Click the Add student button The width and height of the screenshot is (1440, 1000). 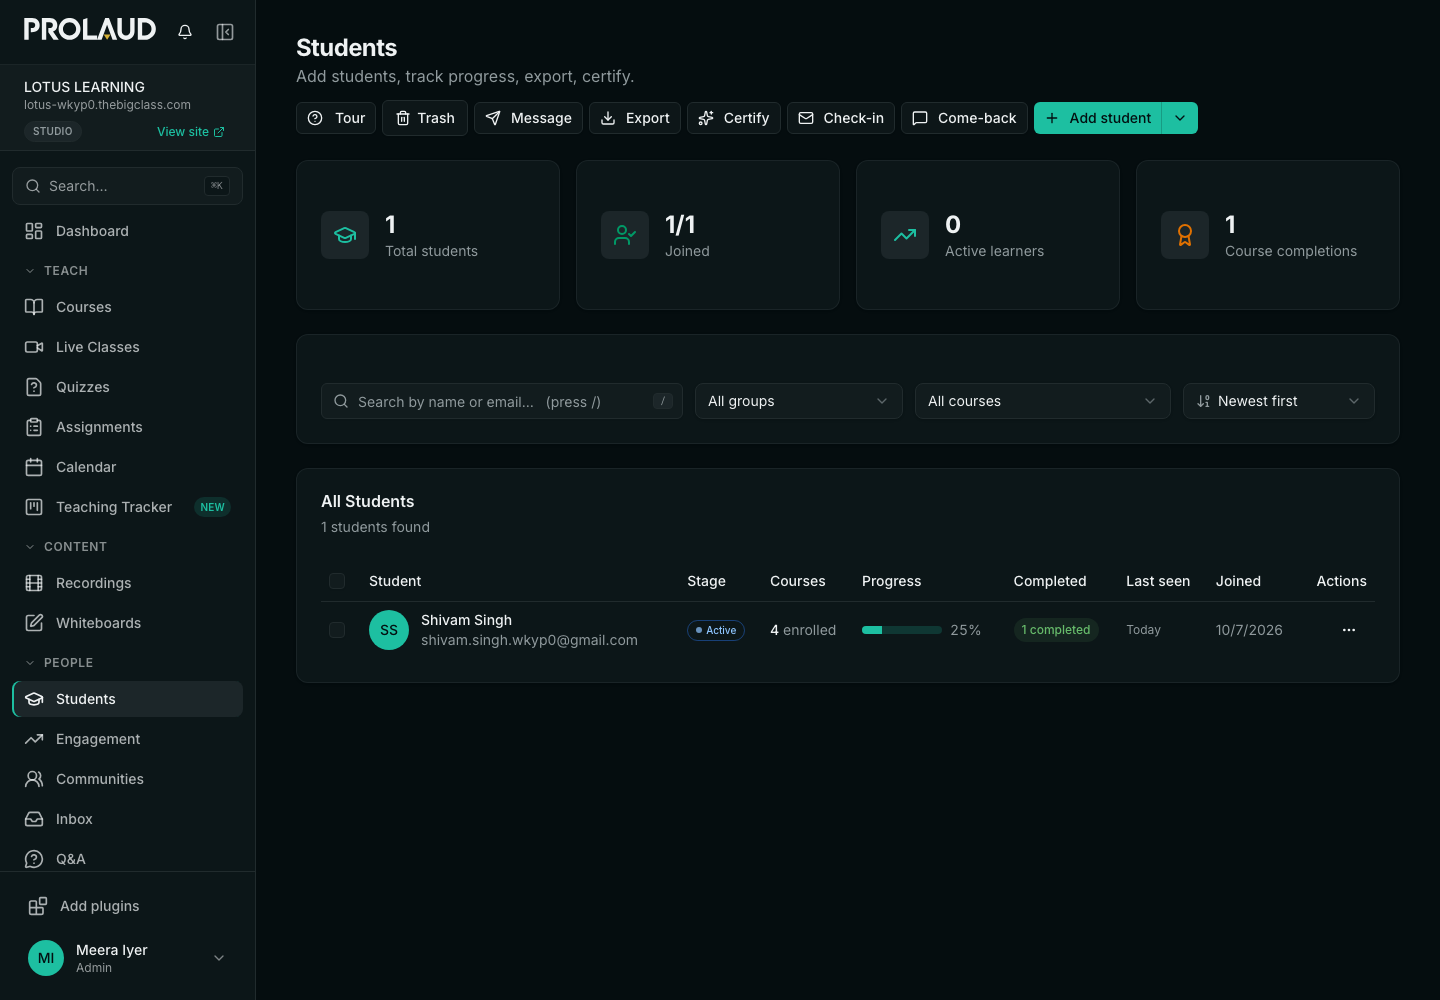(1098, 118)
